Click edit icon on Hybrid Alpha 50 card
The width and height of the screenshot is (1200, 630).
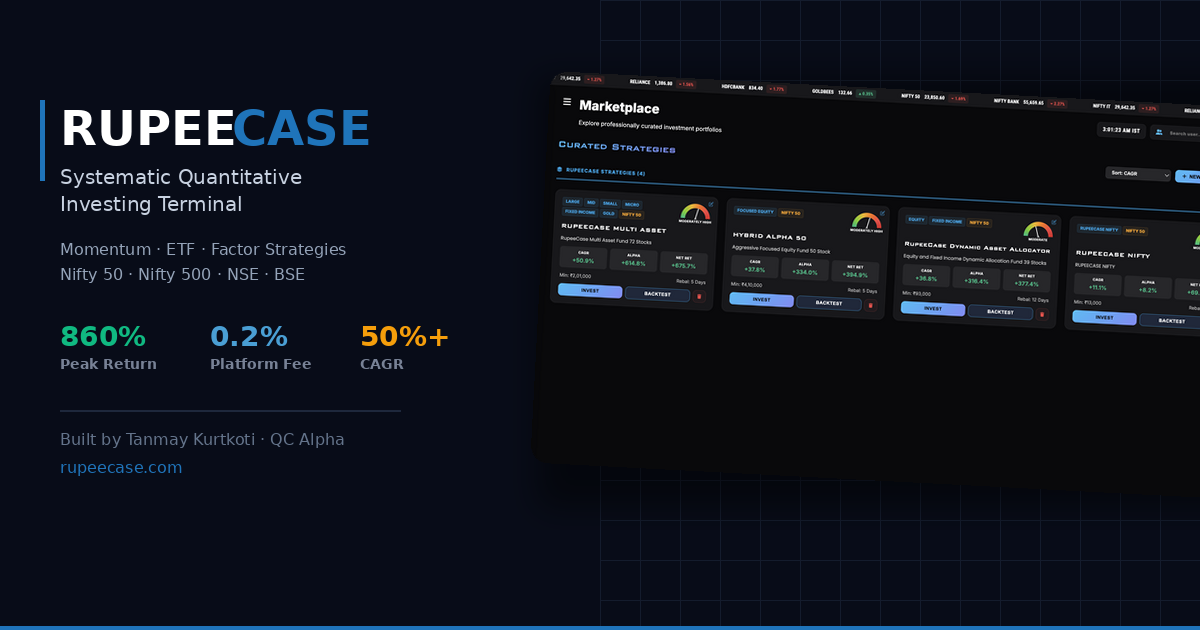[x=883, y=213]
